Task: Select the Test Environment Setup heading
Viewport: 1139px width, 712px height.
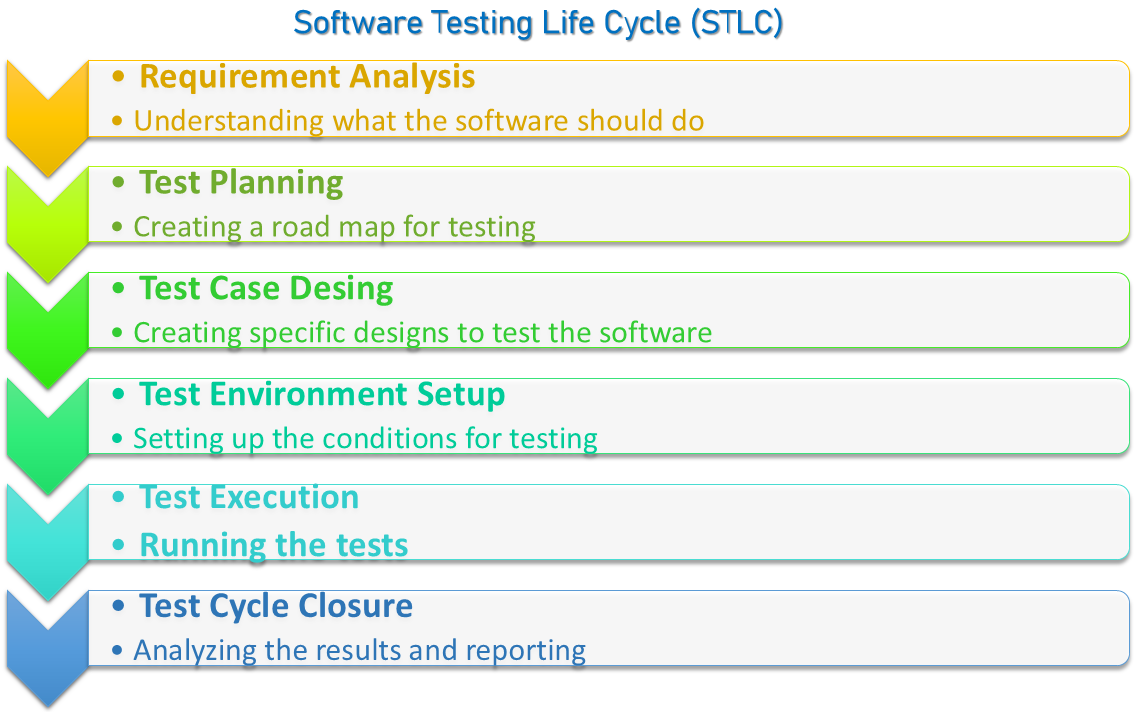Action: (x=322, y=394)
